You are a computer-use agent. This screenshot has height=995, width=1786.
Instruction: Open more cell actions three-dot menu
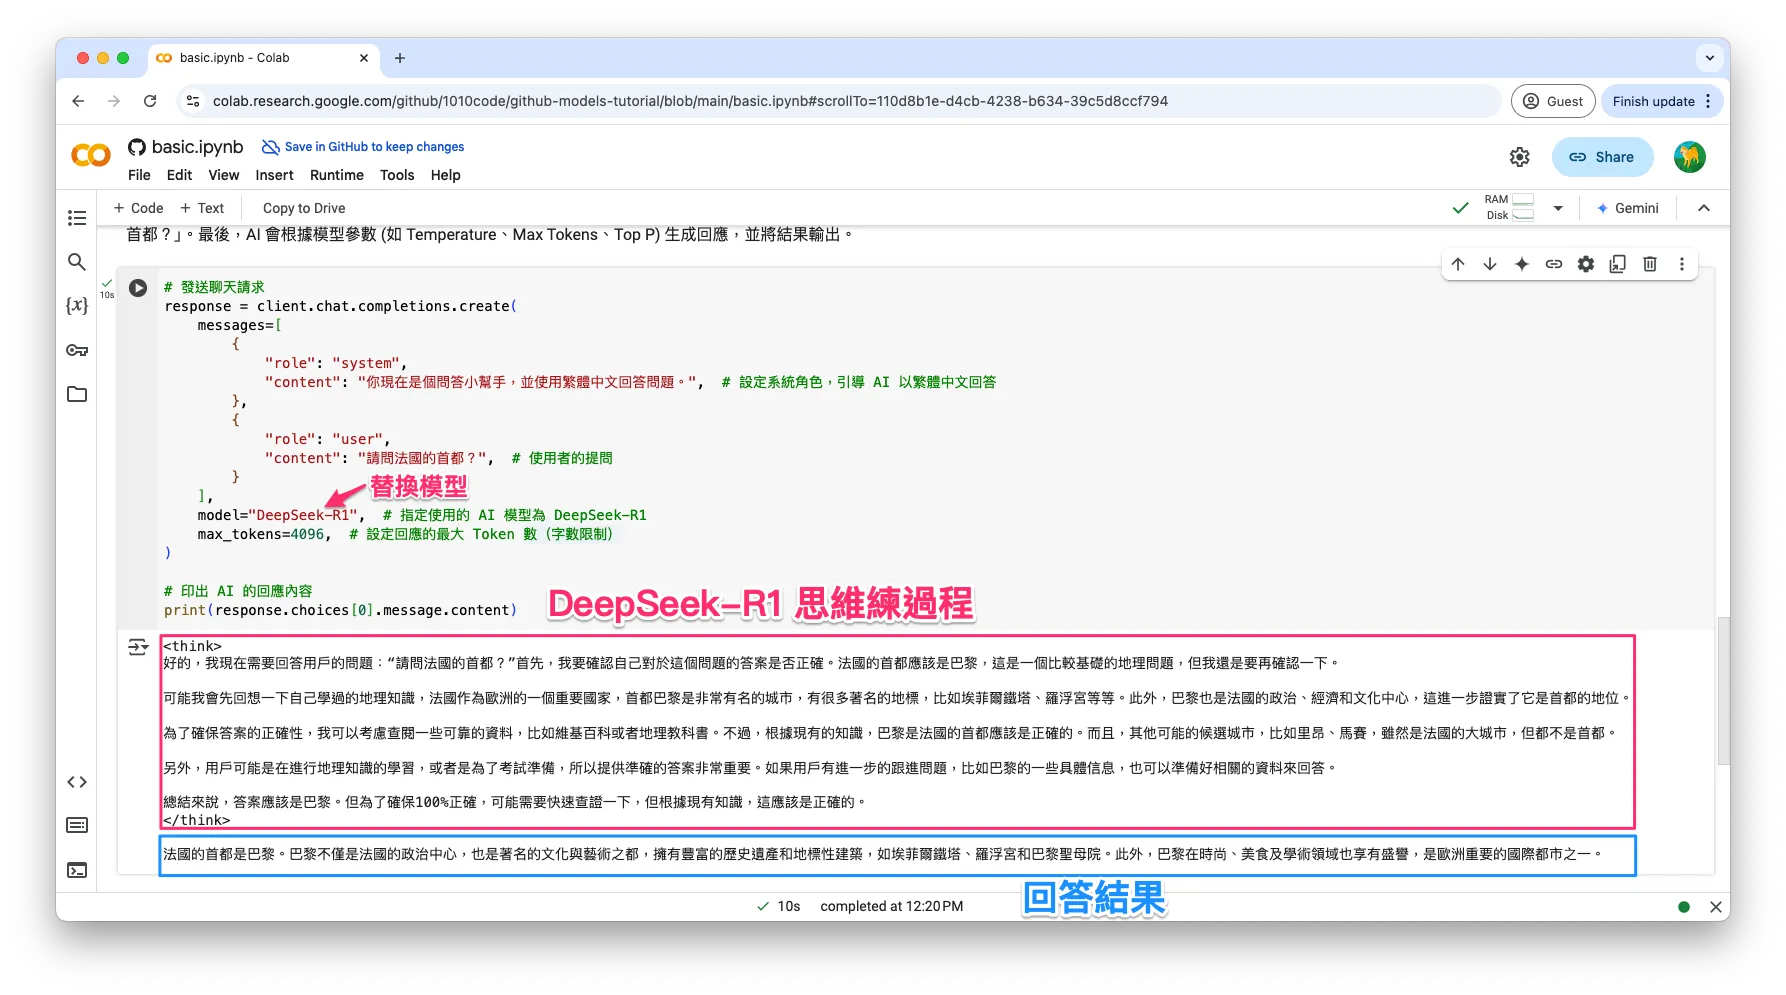1682,264
